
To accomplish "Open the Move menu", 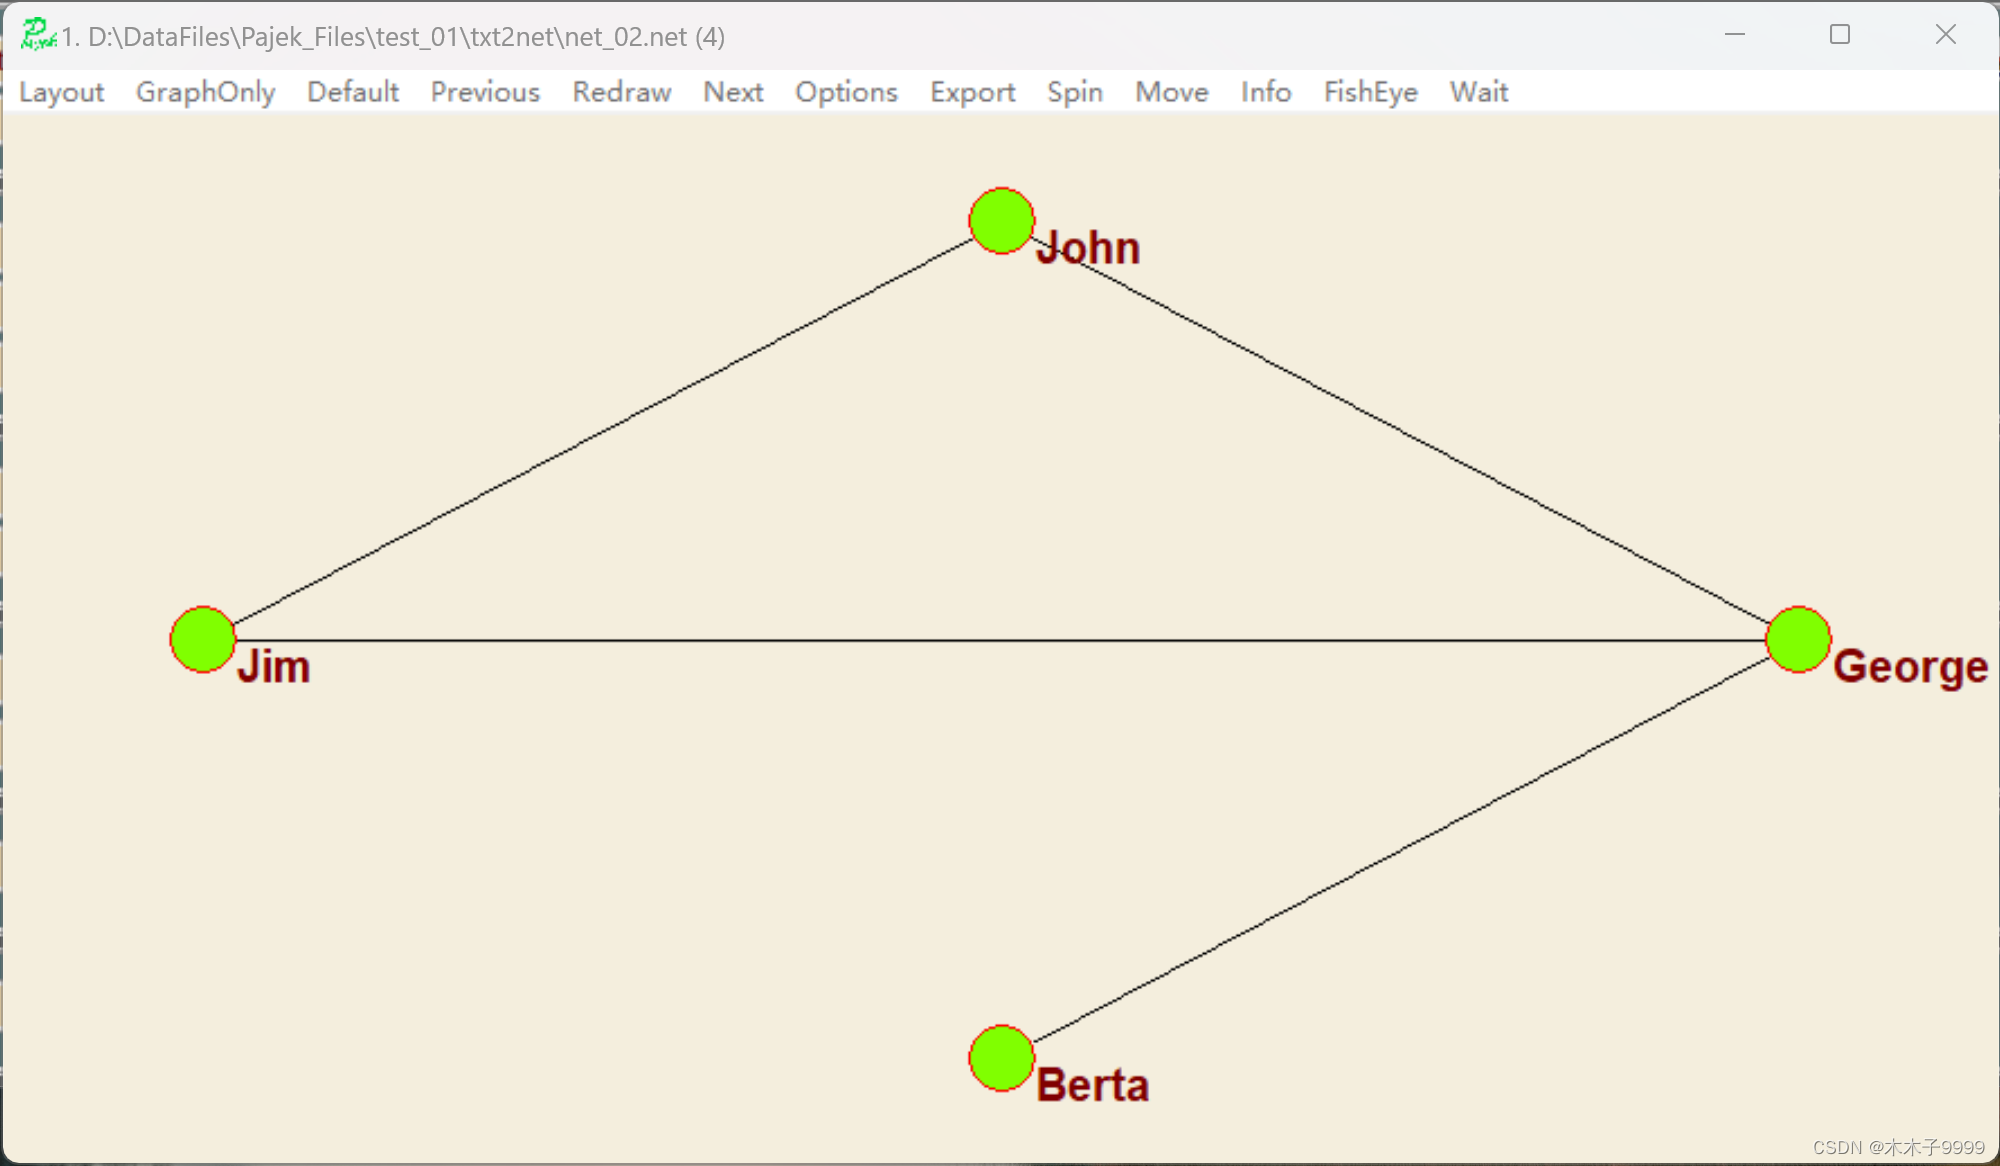I will [1171, 92].
